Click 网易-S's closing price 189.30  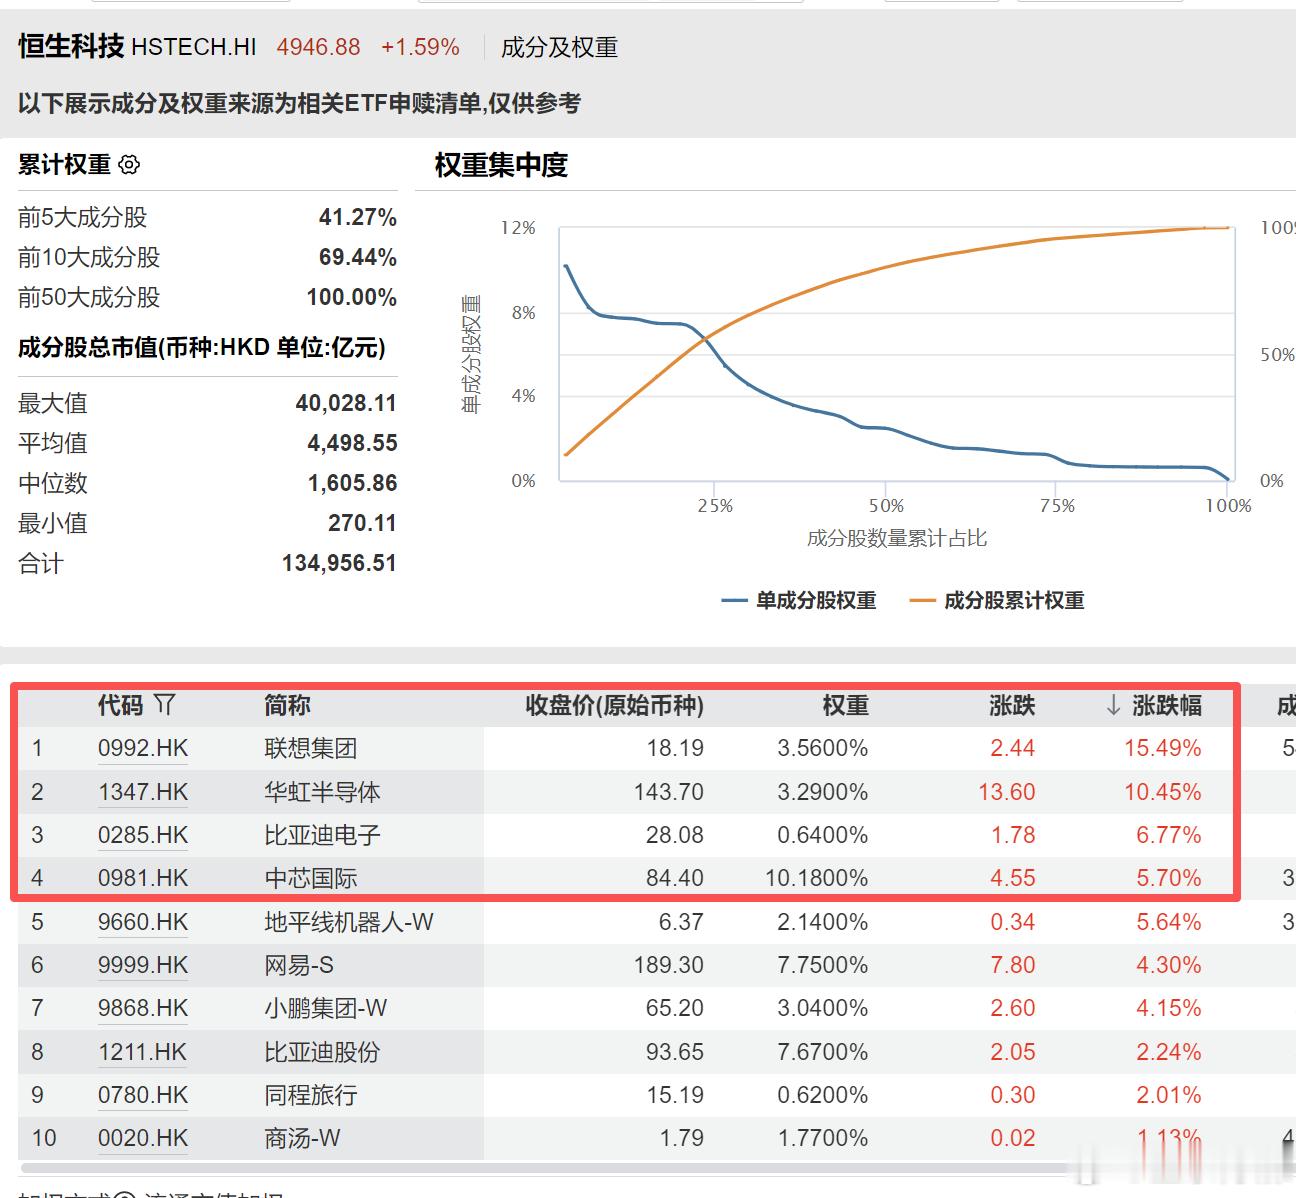click(x=669, y=965)
